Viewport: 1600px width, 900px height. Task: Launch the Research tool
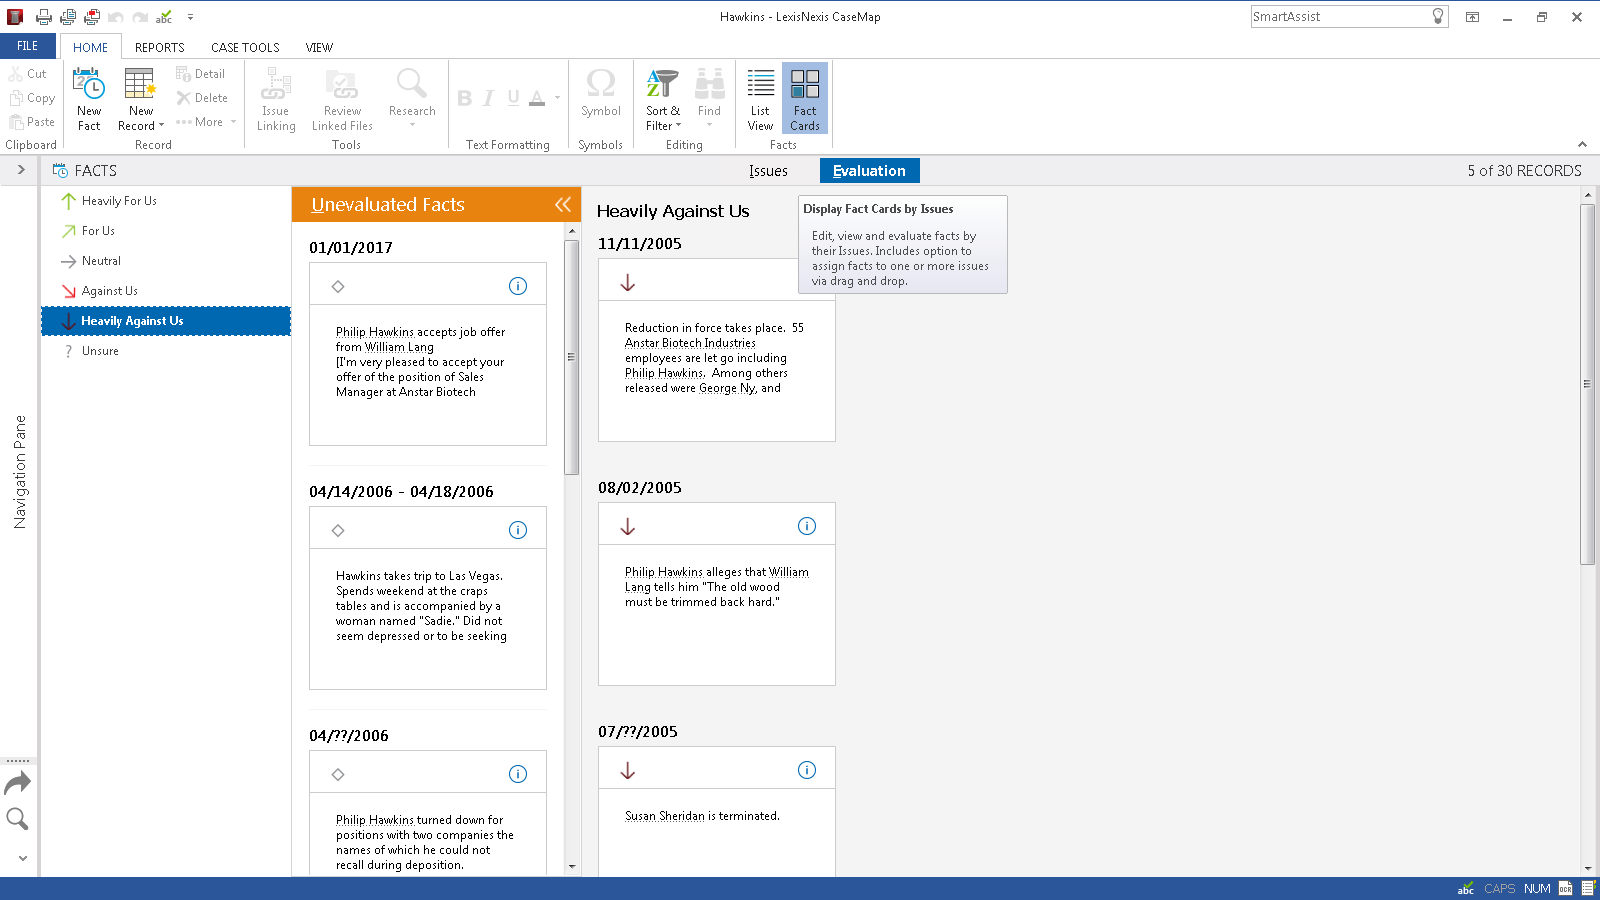click(411, 98)
